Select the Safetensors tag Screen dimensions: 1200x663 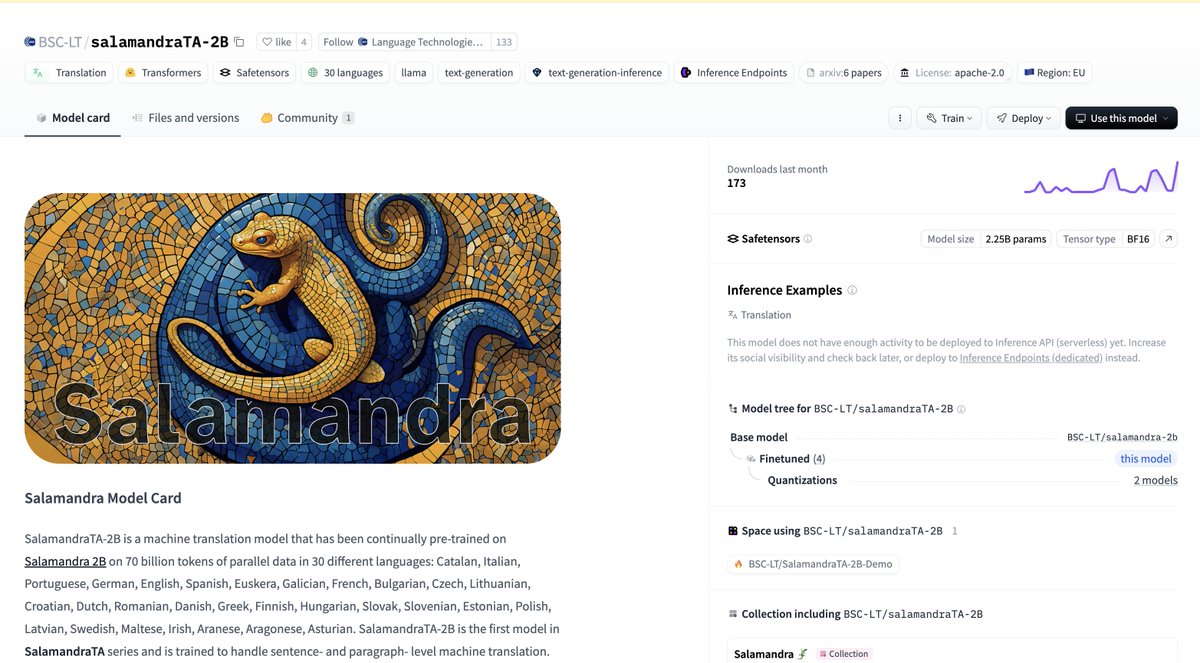(x=255, y=72)
